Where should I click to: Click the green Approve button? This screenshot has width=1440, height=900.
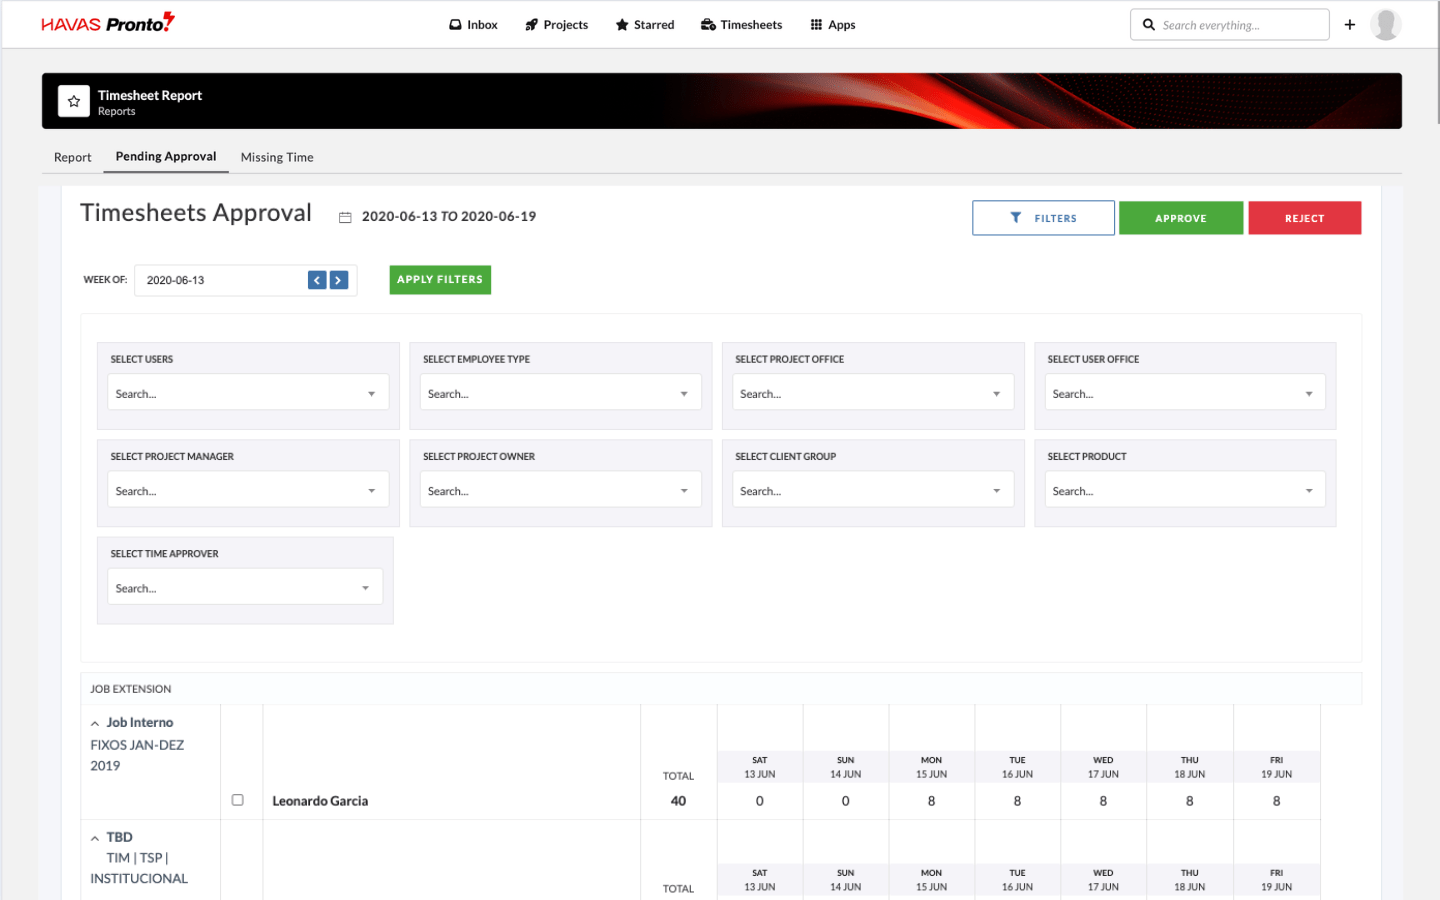tap(1181, 218)
